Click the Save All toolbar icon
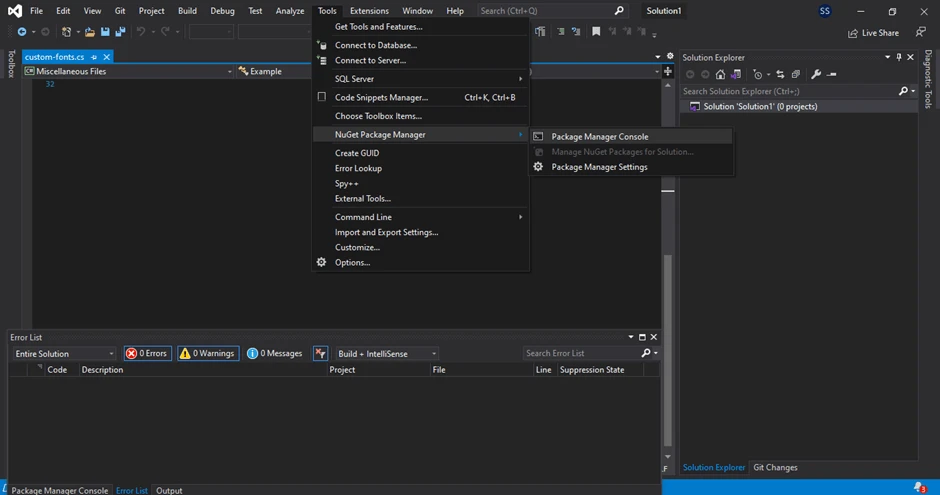 click(x=120, y=32)
